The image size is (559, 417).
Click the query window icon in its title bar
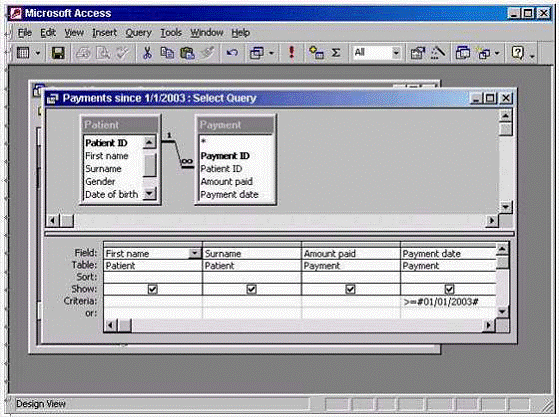click(x=52, y=99)
